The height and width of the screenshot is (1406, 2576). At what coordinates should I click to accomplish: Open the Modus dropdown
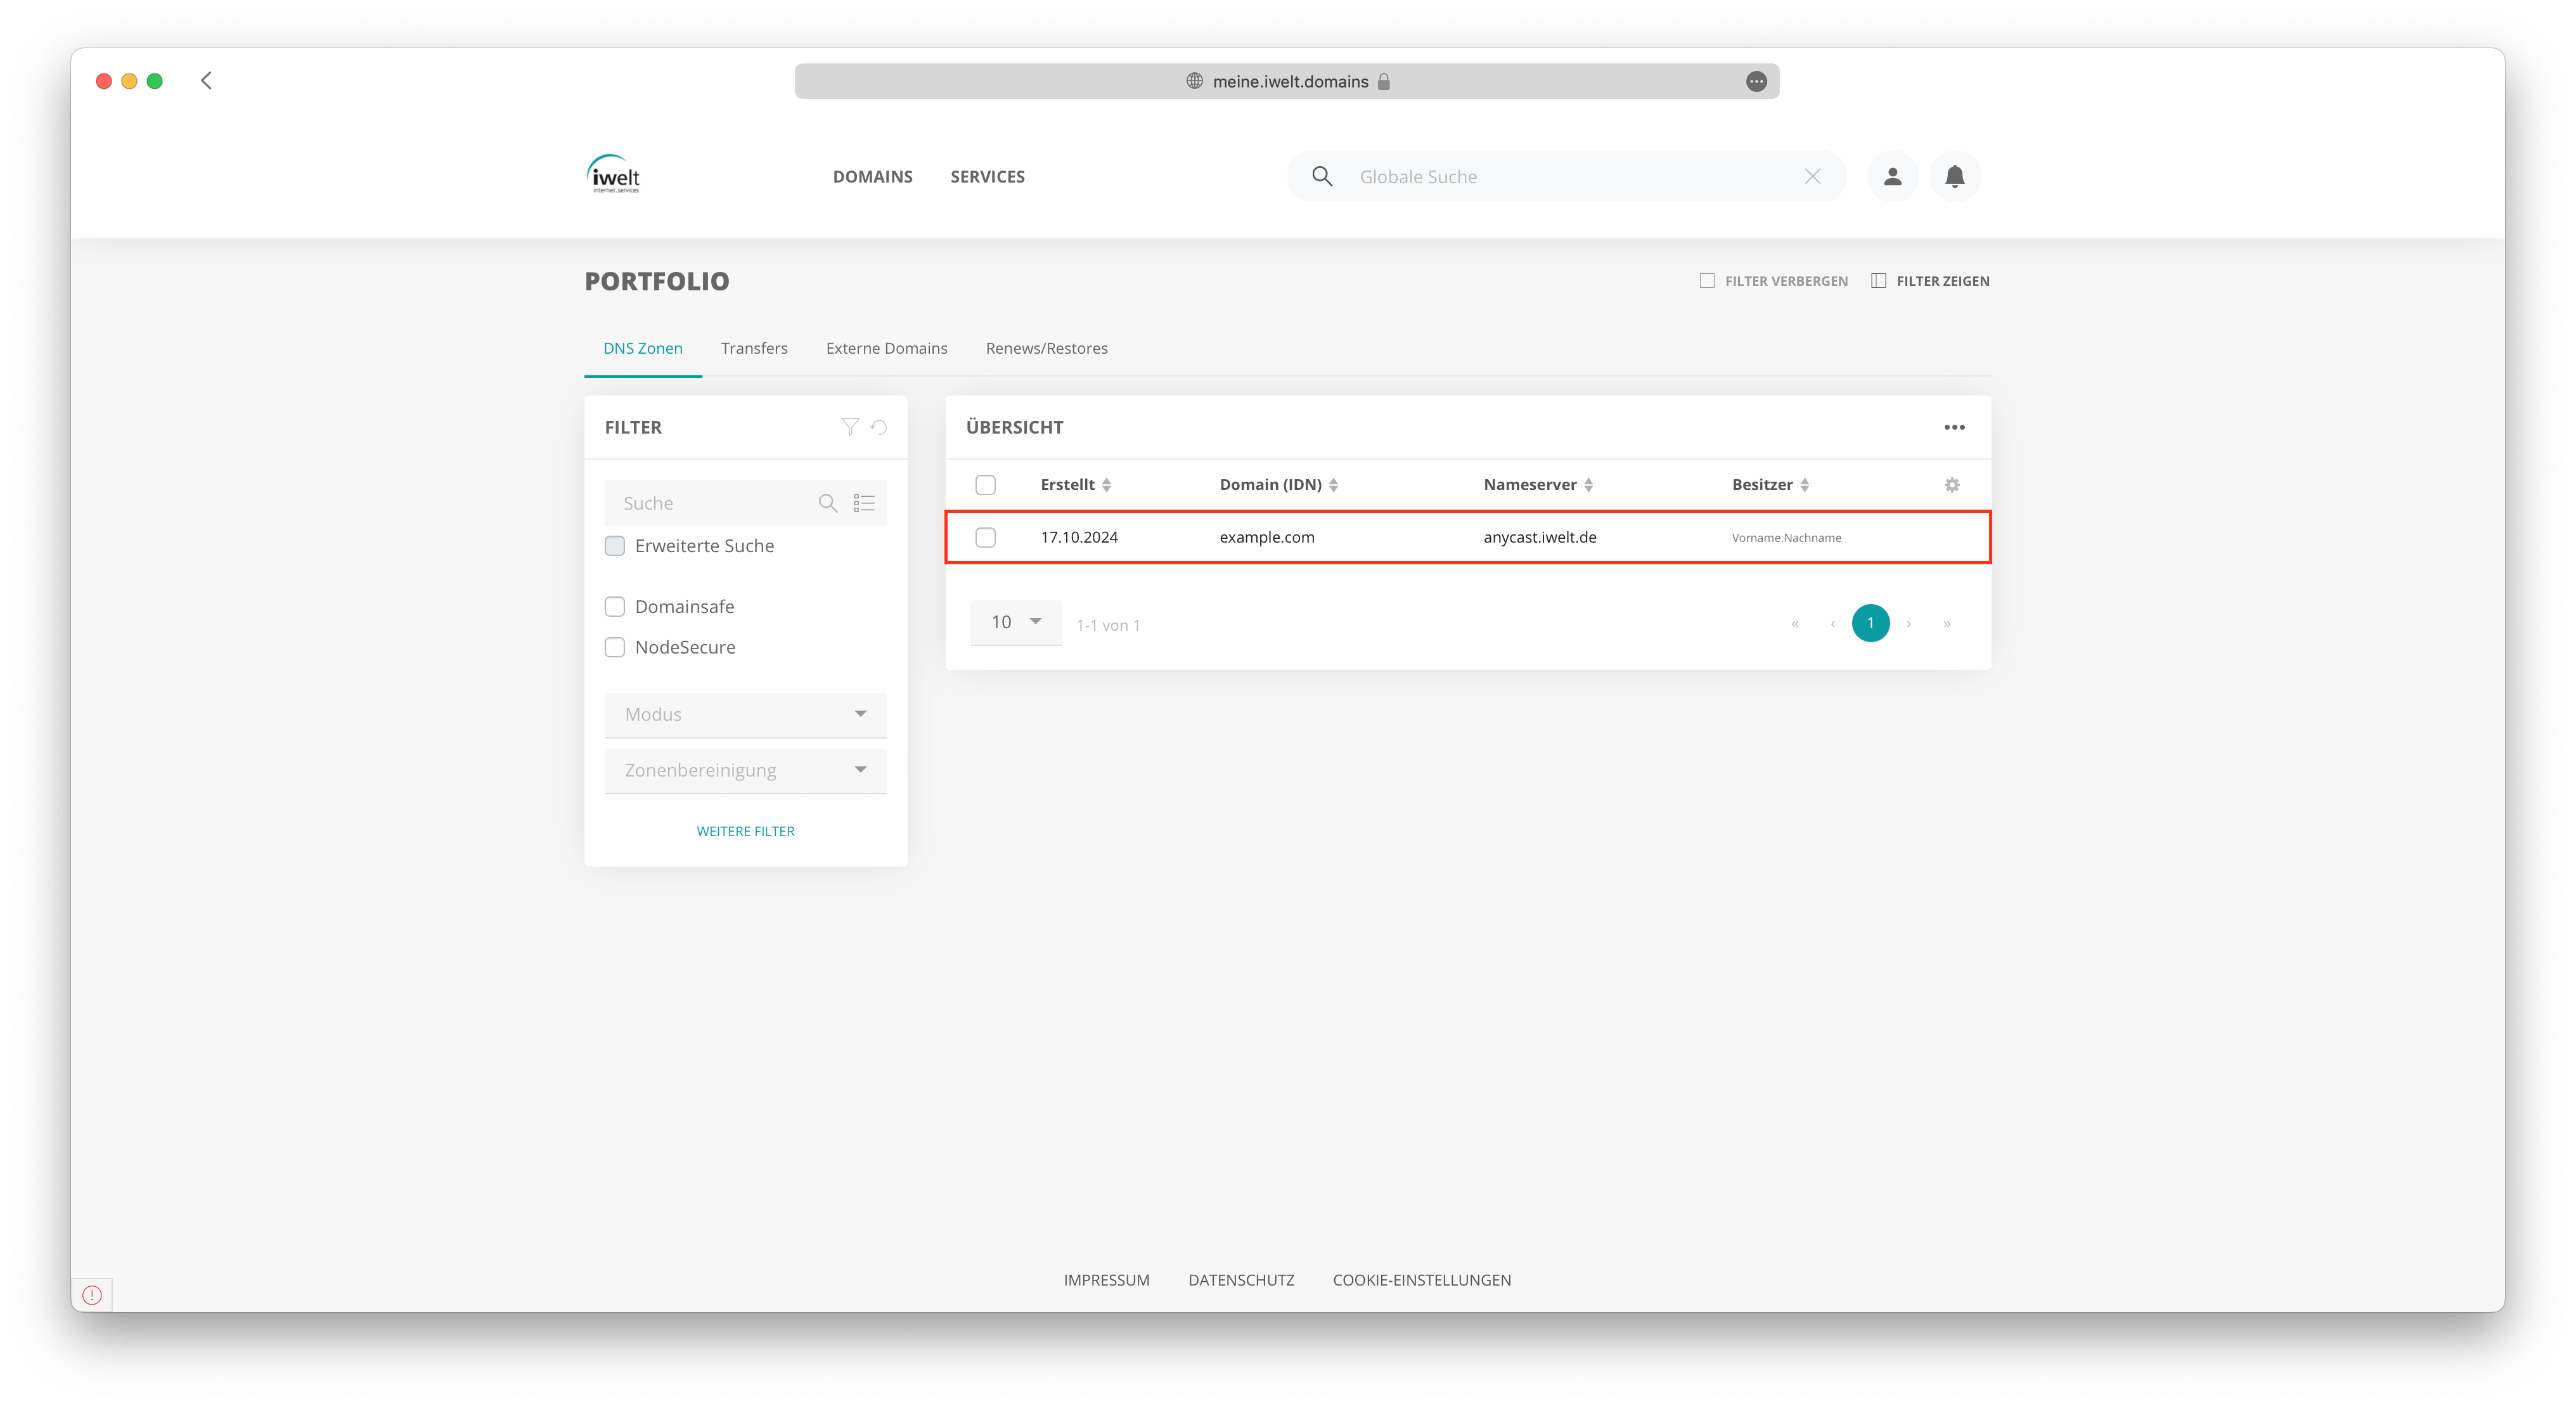tap(745, 714)
